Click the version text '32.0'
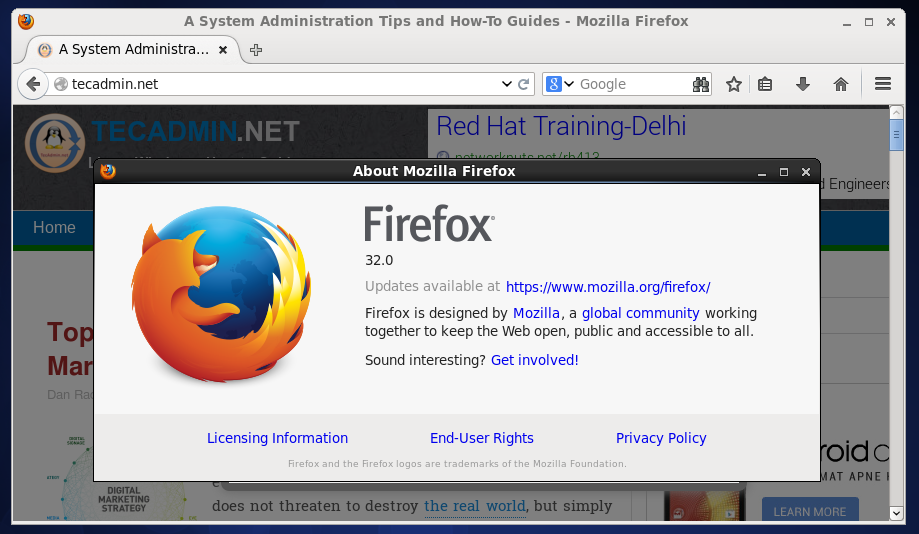 click(x=379, y=260)
